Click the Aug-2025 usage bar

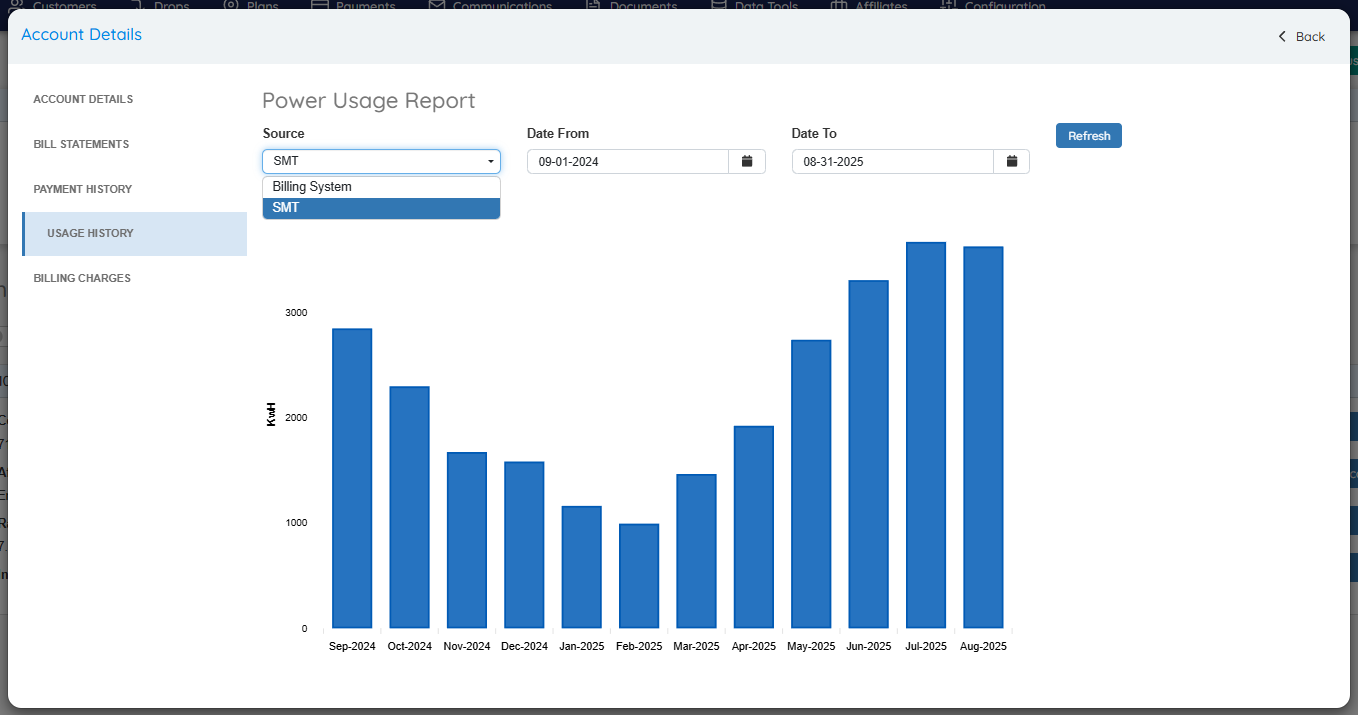click(x=983, y=437)
